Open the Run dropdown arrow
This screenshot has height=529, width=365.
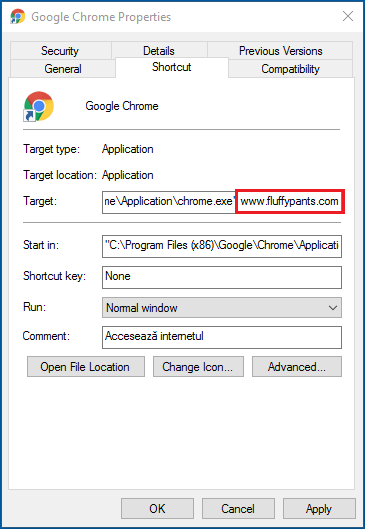(333, 308)
